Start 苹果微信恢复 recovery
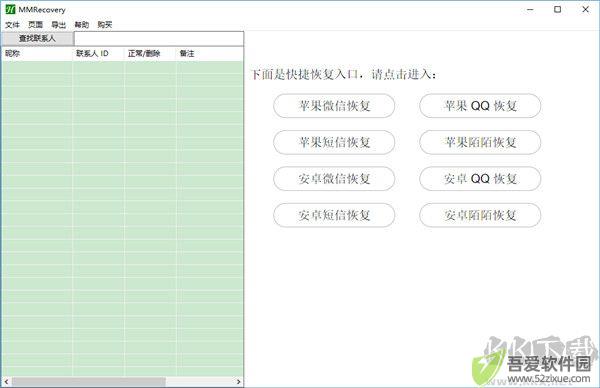 (334, 106)
